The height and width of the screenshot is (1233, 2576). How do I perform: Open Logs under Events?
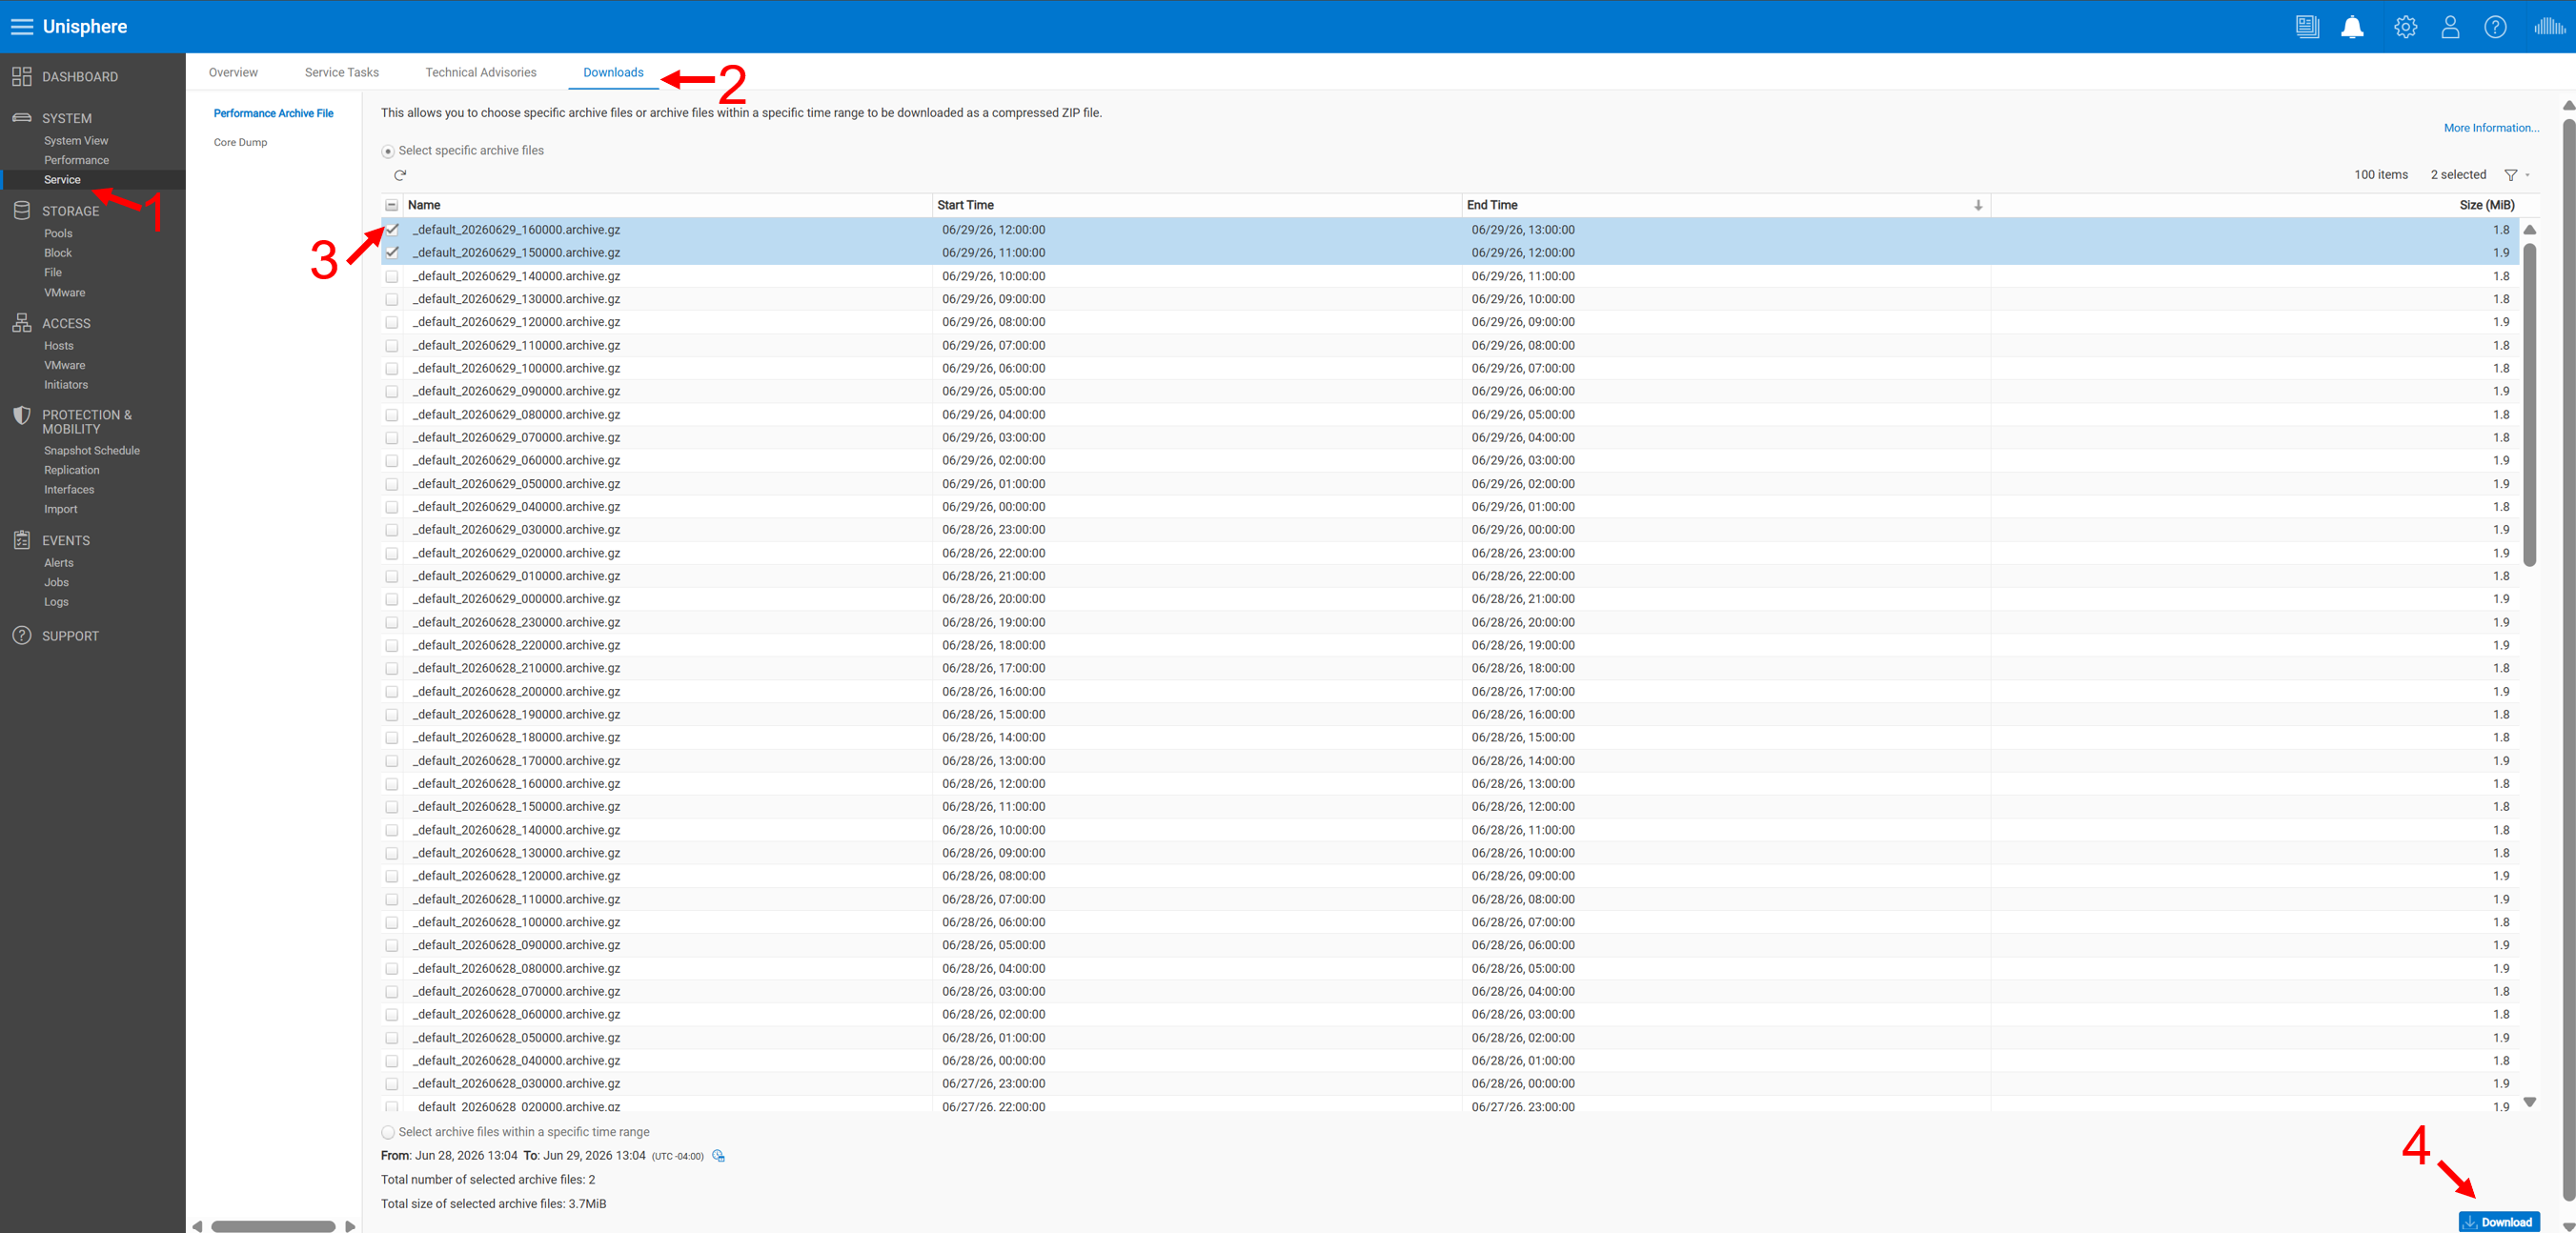(x=56, y=602)
